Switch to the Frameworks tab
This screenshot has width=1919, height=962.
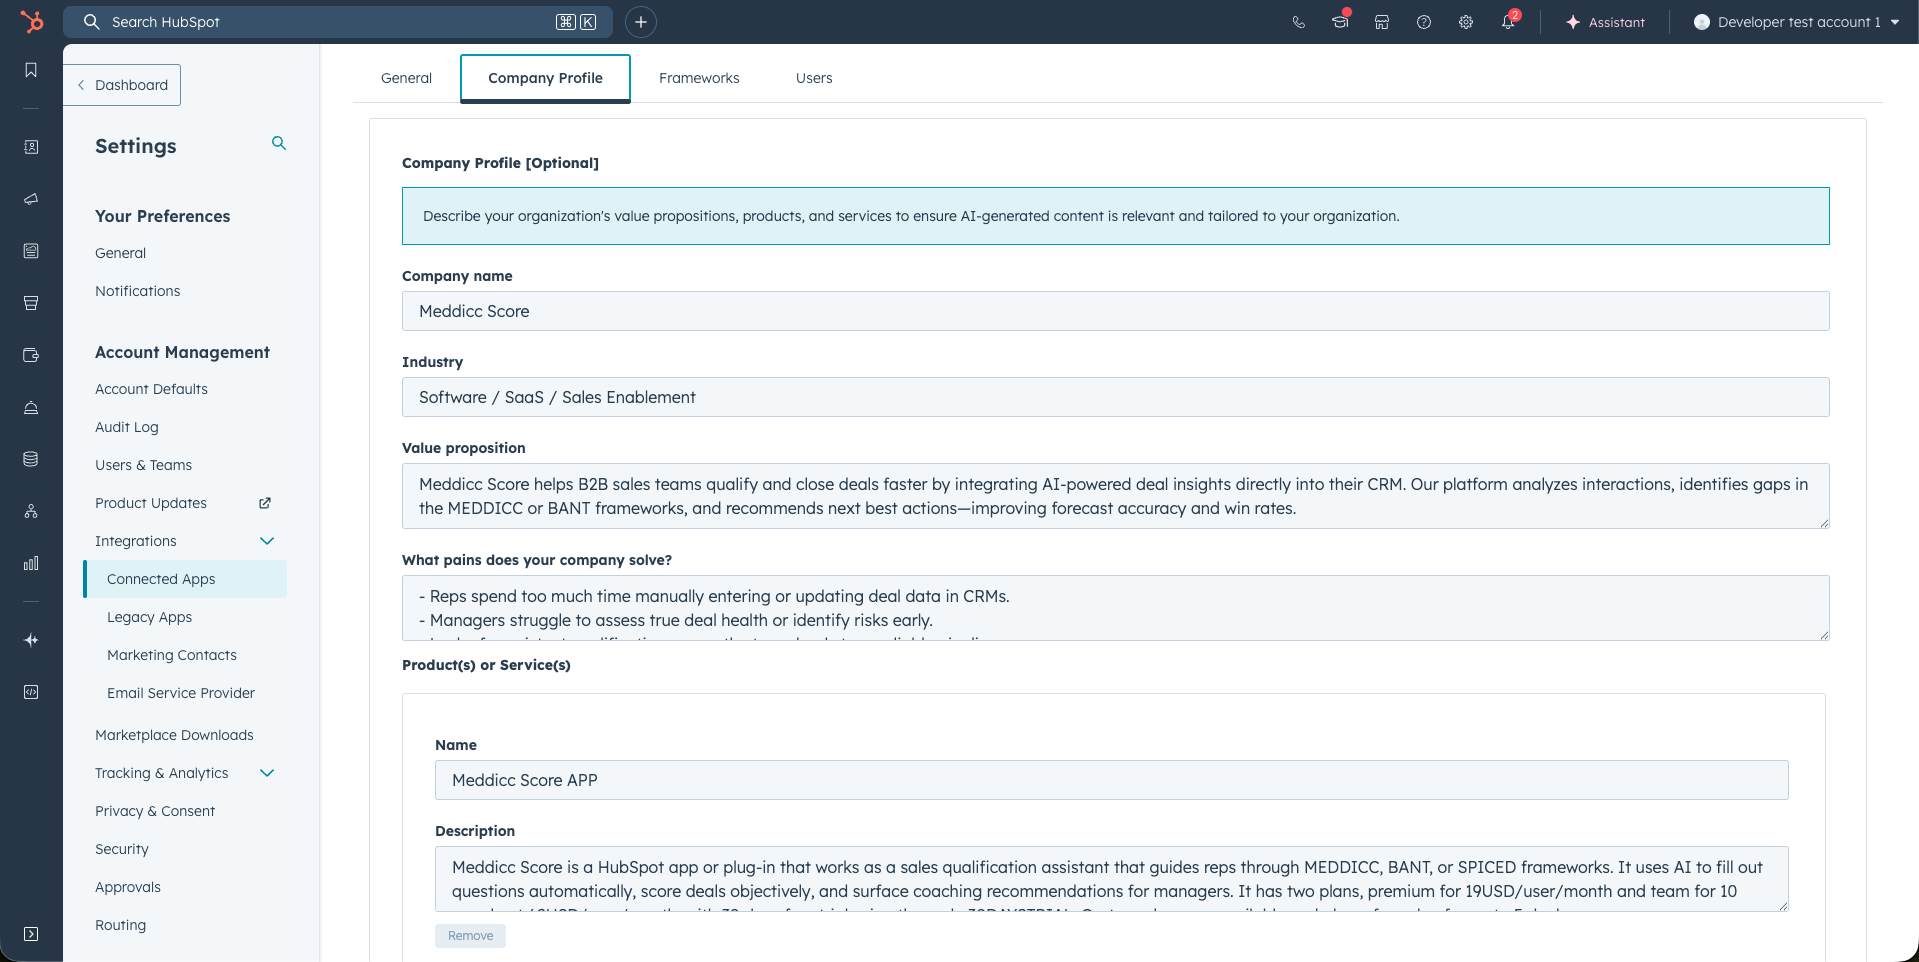[699, 78]
